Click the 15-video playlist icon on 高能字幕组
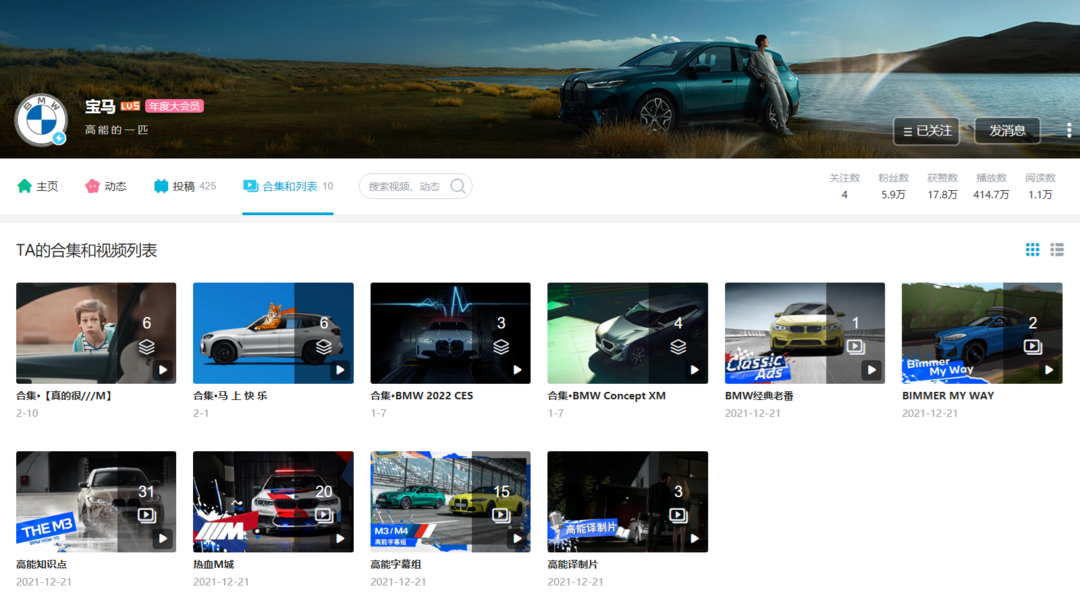The width and height of the screenshot is (1080, 603). [501, 515]
